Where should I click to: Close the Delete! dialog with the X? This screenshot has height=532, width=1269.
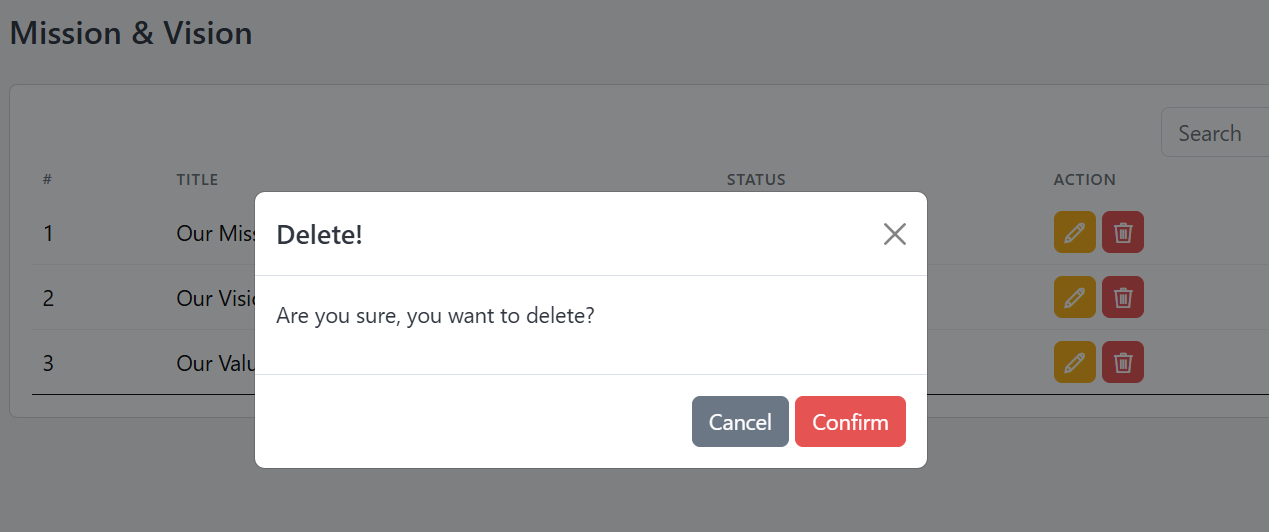(x=895, y=234)
